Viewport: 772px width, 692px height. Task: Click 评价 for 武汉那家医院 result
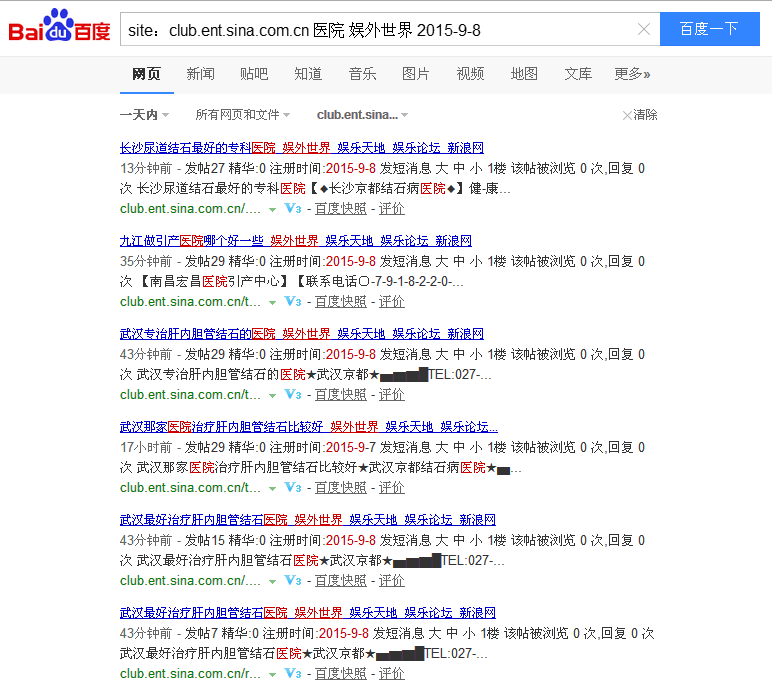tap(391, 488)
